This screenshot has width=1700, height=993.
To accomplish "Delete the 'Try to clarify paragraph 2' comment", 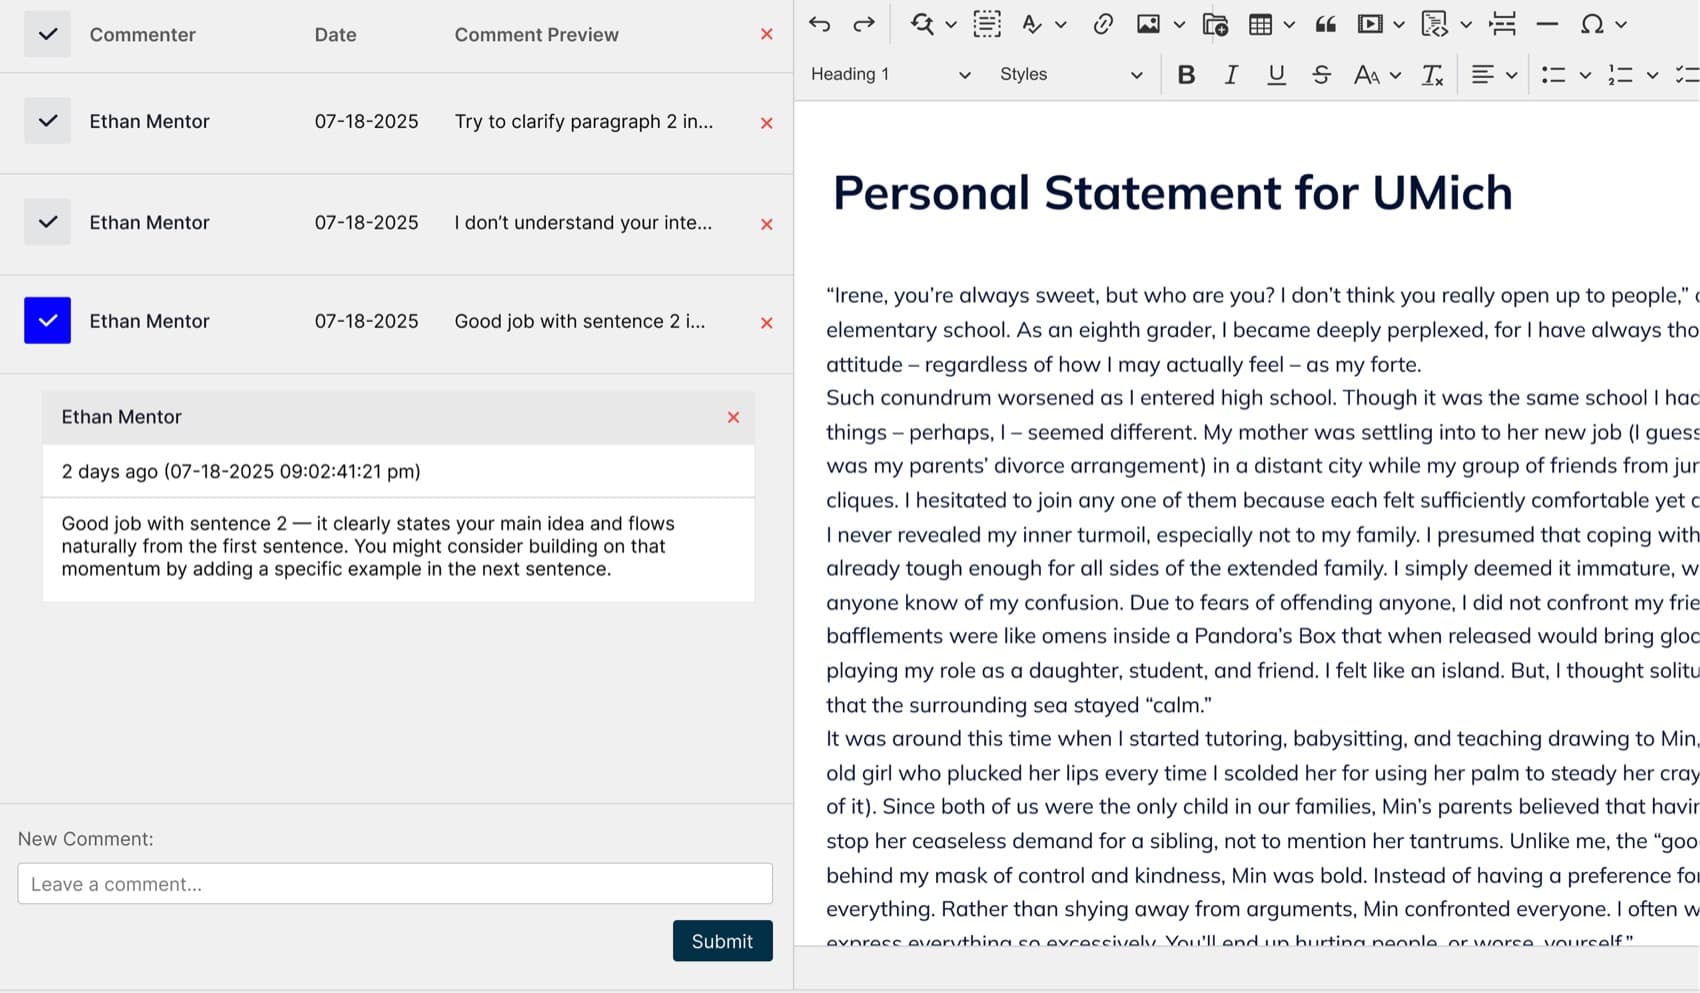I will [767, 123].
